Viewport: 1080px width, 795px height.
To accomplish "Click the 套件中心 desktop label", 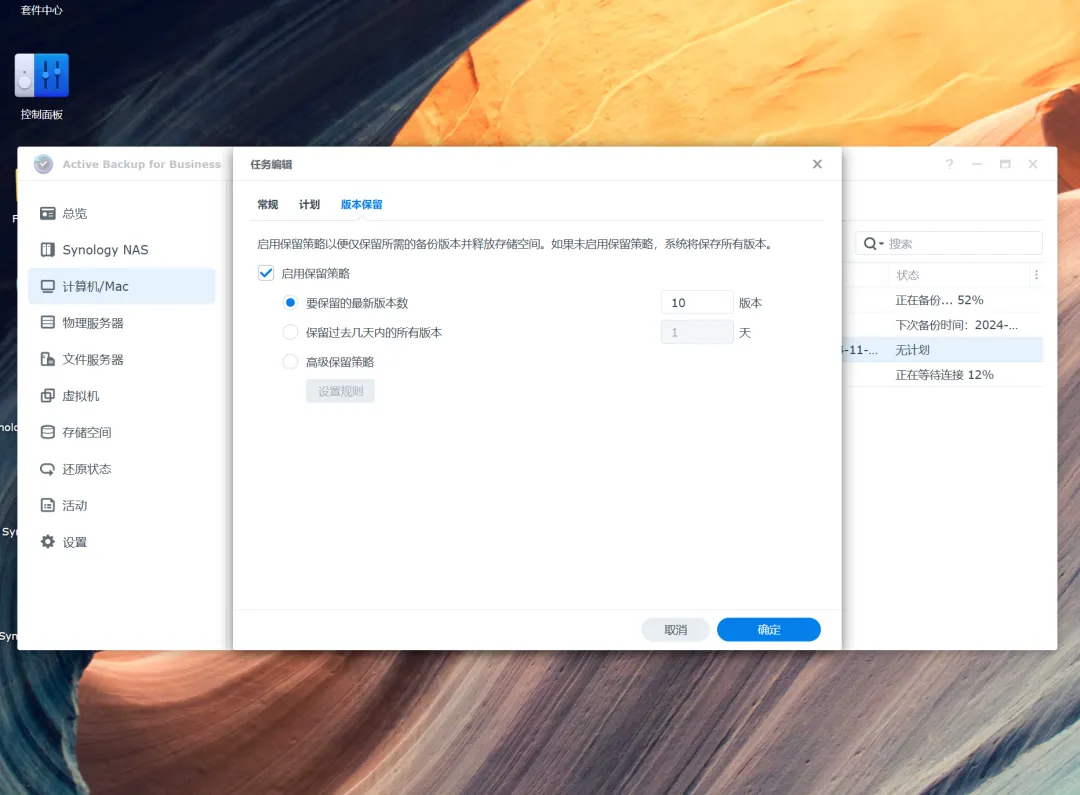I will coord(41,10).
